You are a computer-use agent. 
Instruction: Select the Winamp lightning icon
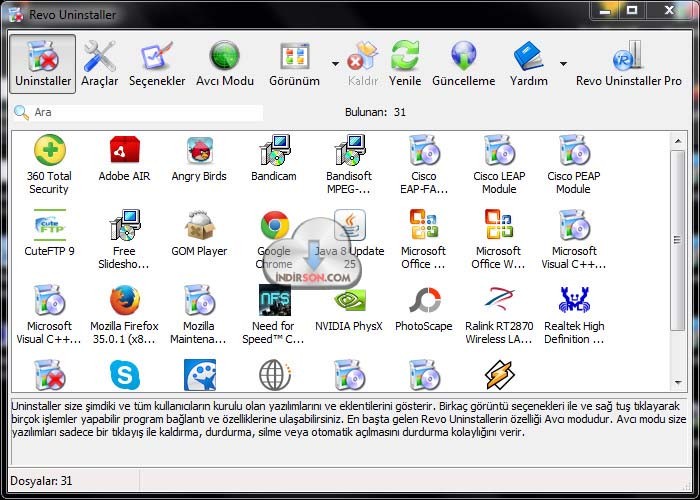500,375
